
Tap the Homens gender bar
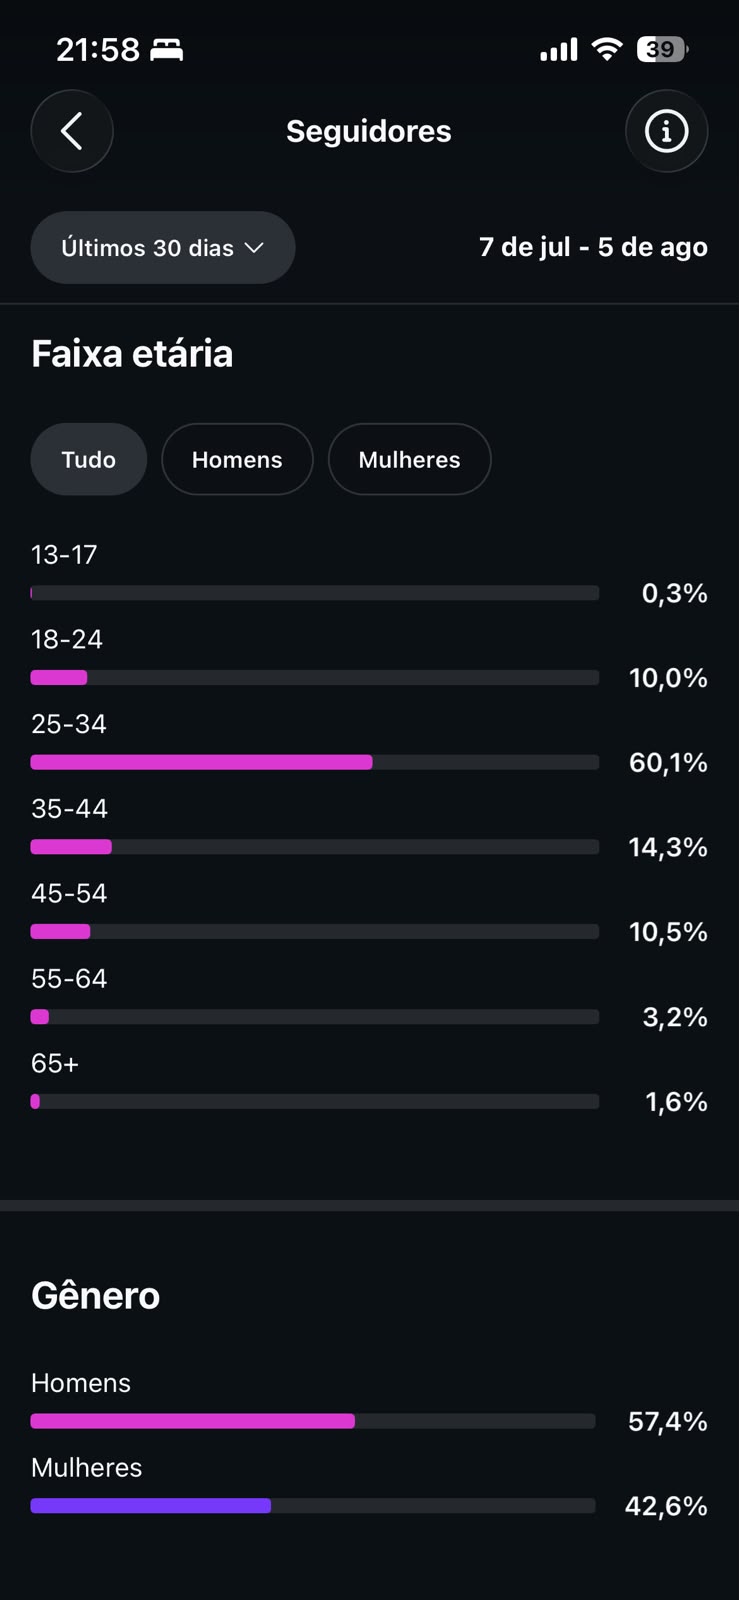coord(313,1421)
